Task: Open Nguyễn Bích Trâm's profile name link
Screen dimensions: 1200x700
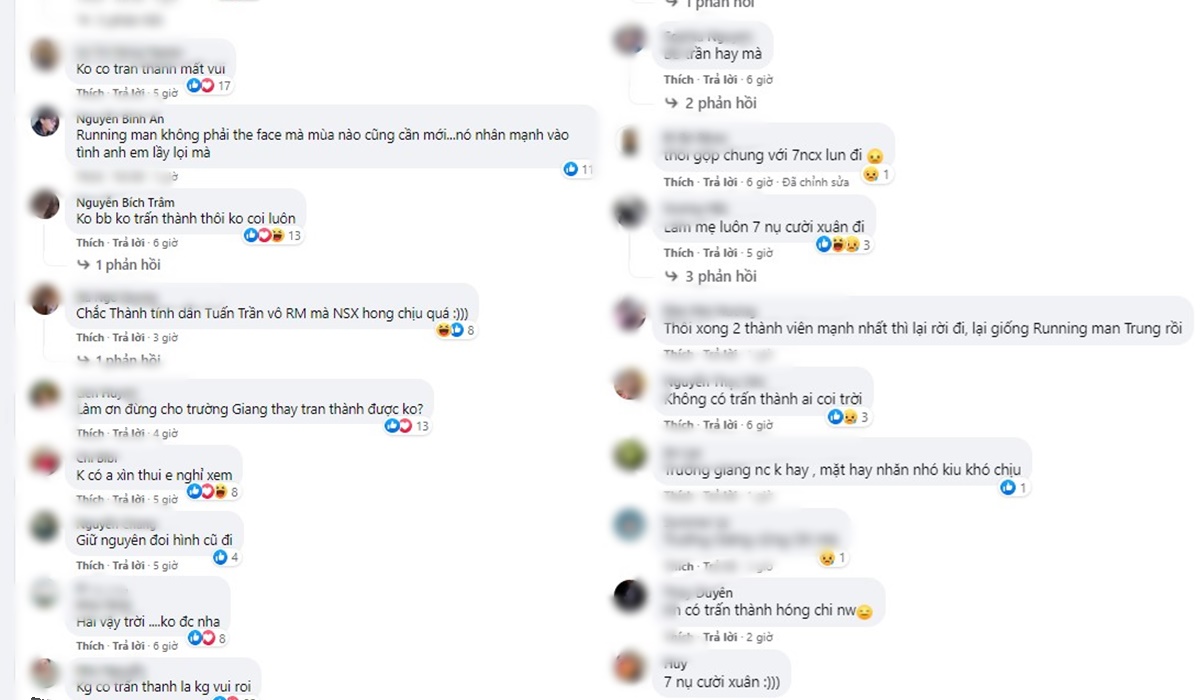Action: (125, 203)
